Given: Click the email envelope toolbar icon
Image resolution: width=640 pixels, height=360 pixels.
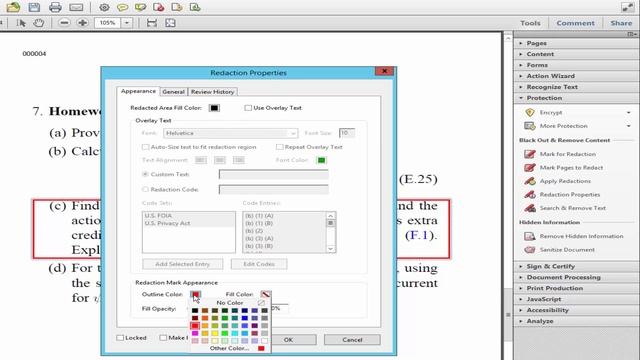Looking at the screenshot, I should pyautogui.click(x=76, y=7).
